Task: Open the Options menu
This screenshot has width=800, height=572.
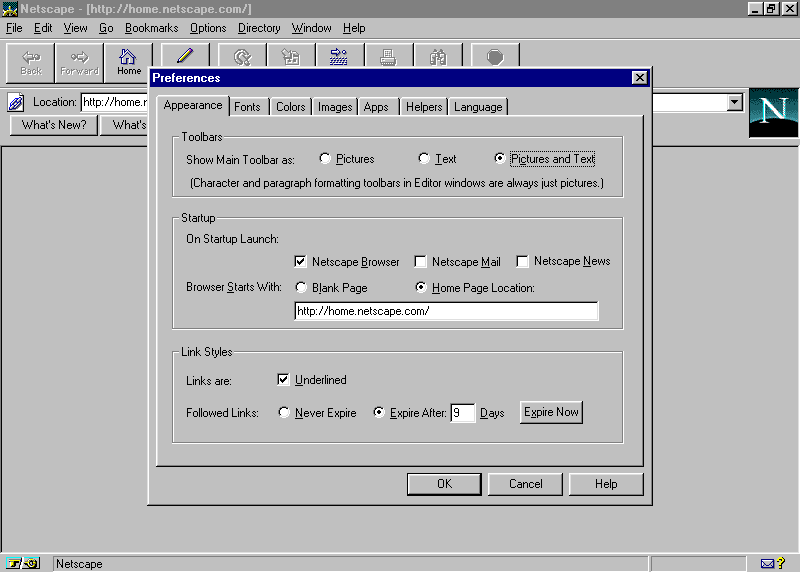Action: 208,28
